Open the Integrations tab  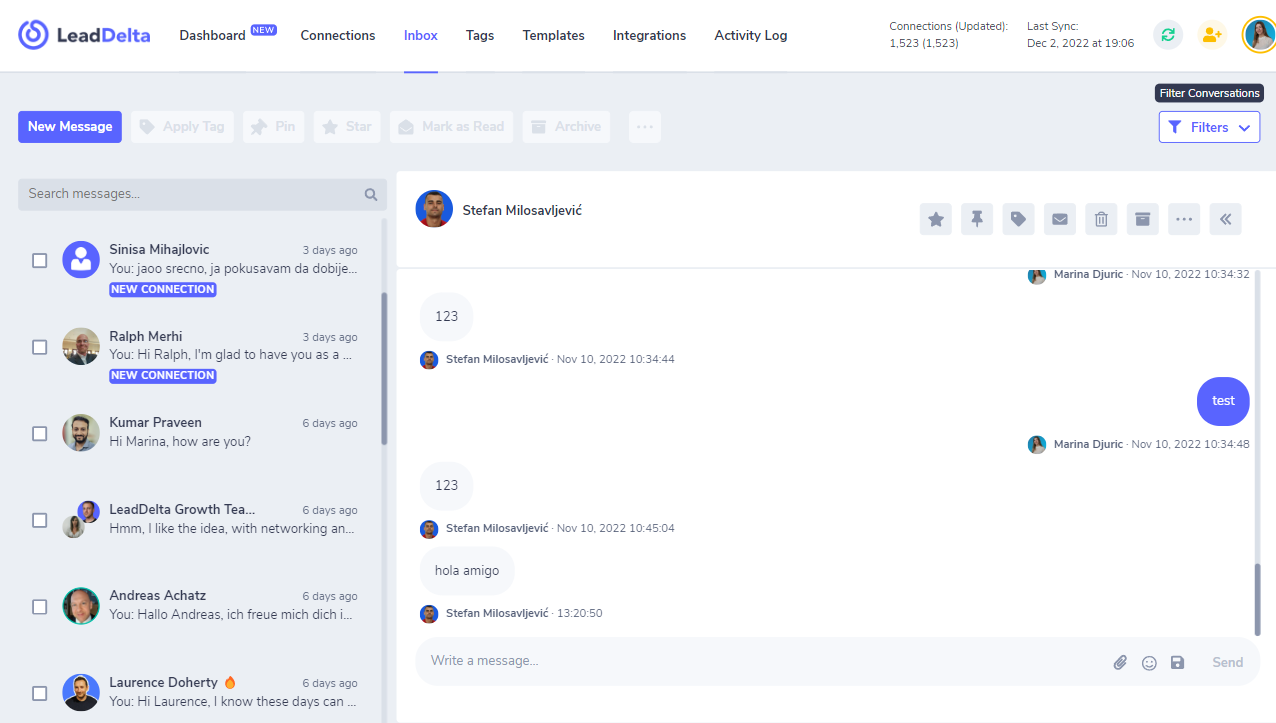(650, 35)
